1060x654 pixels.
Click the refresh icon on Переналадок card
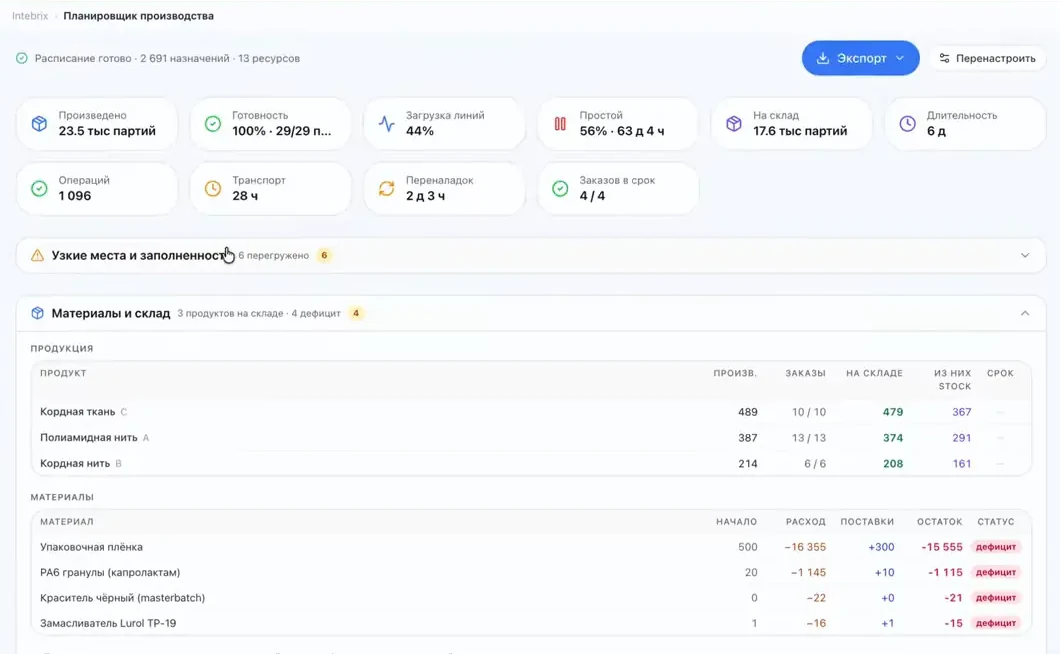387,188
